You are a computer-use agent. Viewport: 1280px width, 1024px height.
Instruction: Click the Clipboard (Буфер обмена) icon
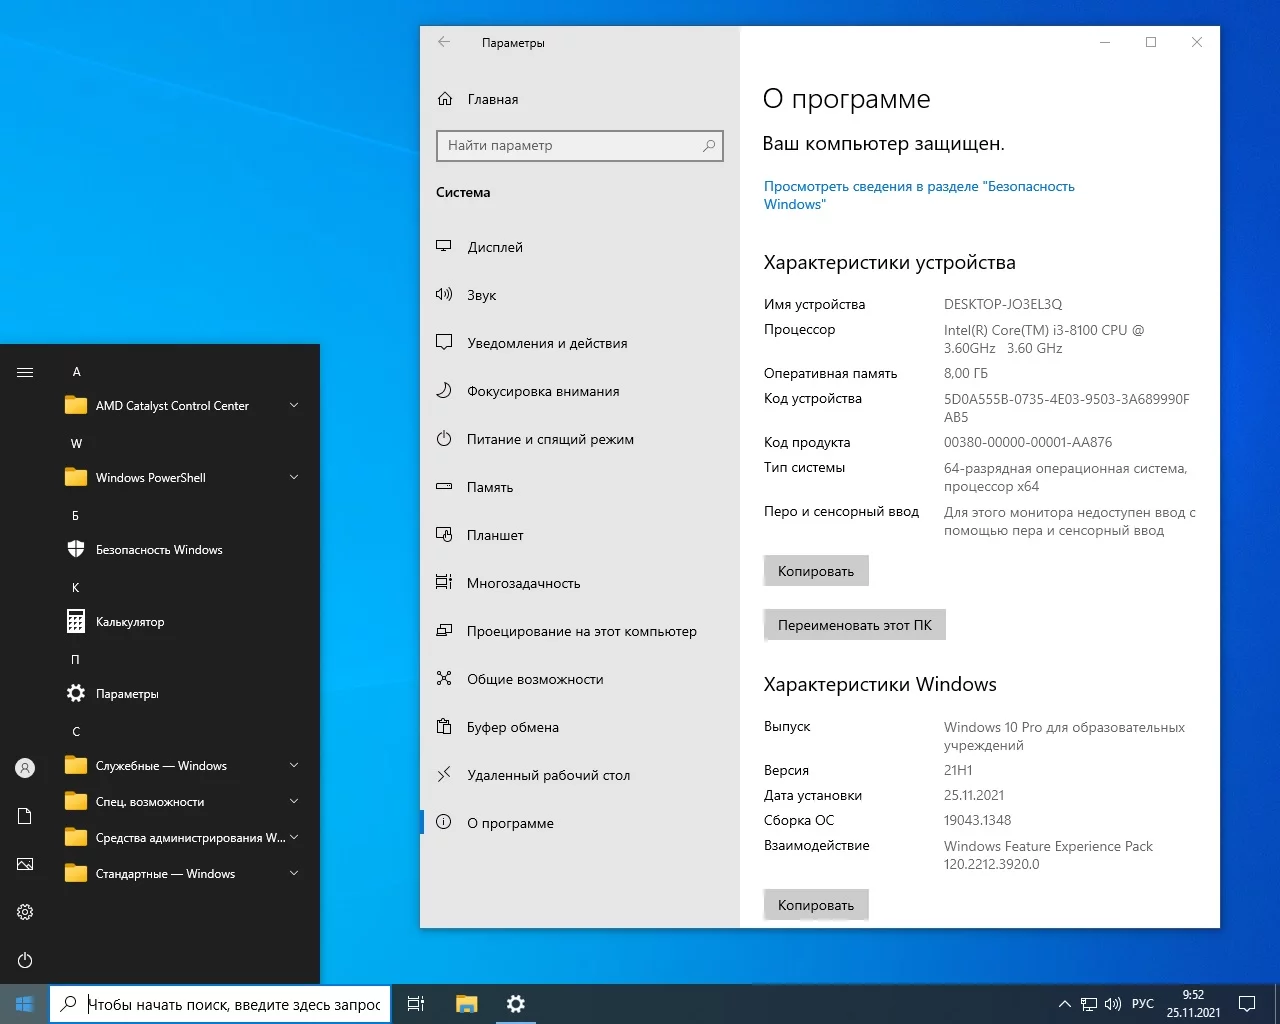[x=444, y=726]
